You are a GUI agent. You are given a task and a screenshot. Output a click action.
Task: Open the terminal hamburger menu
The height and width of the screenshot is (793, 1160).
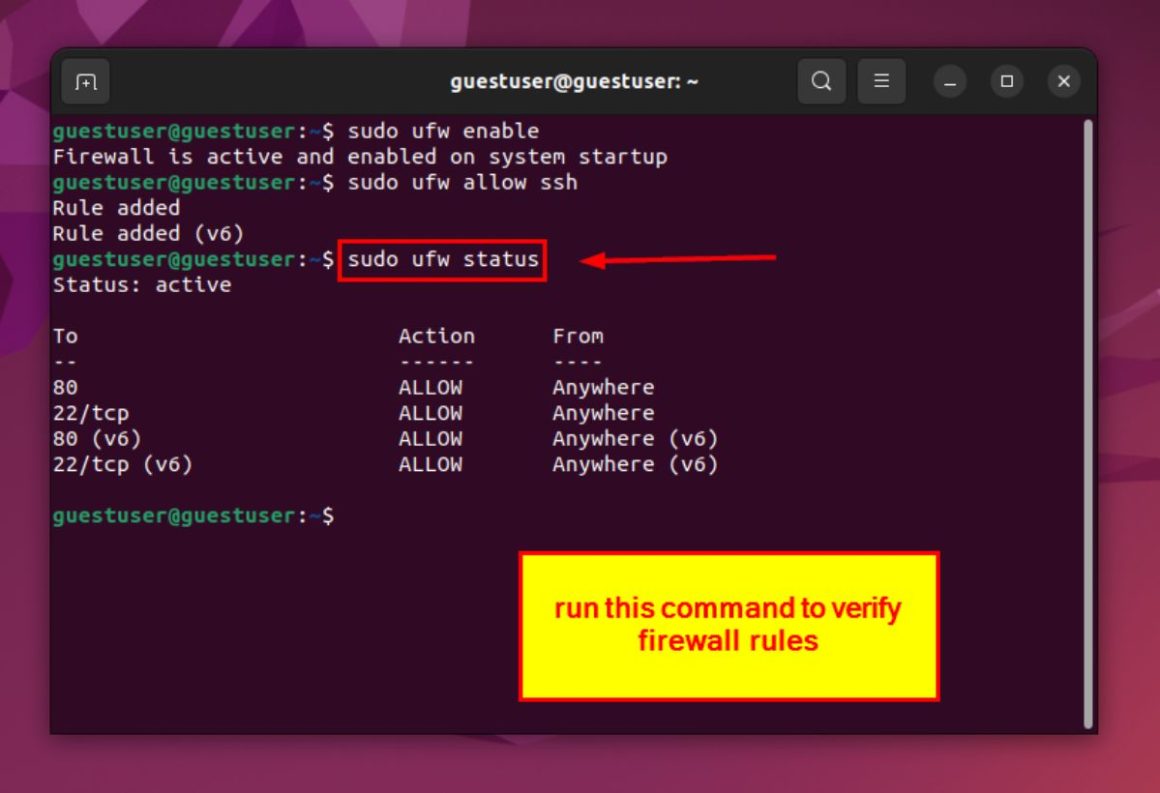(882, 81)
